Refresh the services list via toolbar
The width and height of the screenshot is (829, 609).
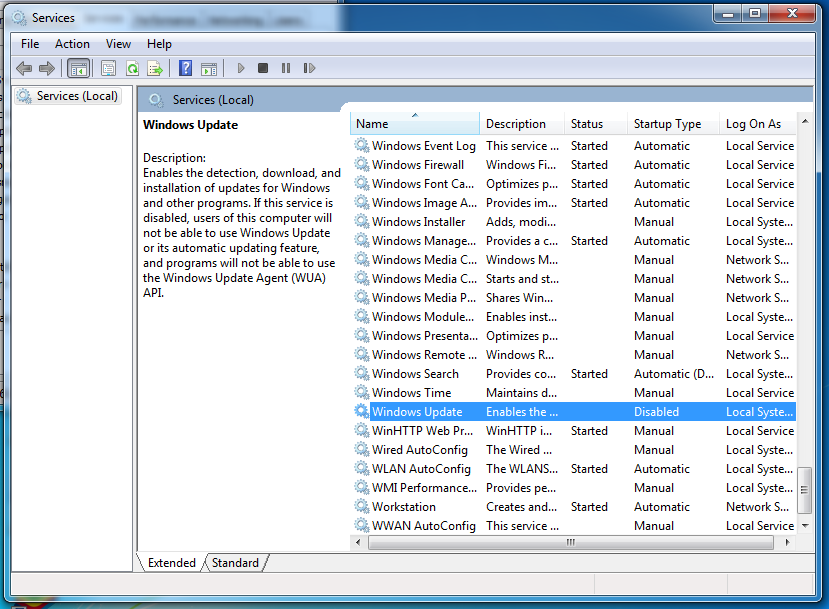(132, 68)
